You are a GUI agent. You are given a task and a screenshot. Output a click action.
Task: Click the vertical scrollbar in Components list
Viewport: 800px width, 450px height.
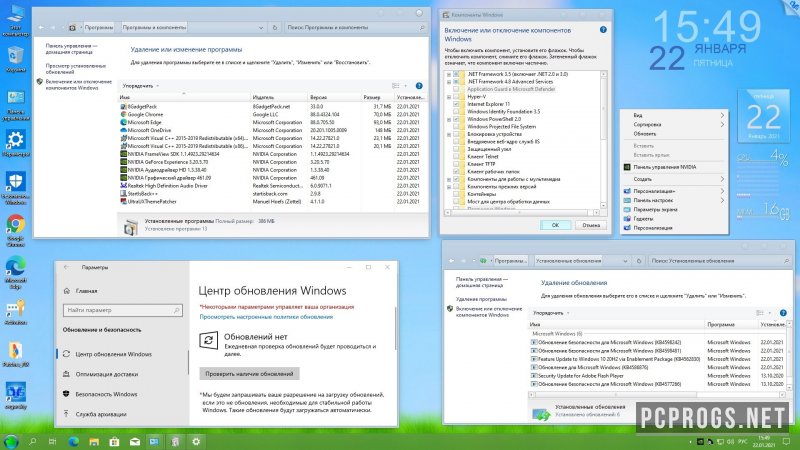[604, 140]
